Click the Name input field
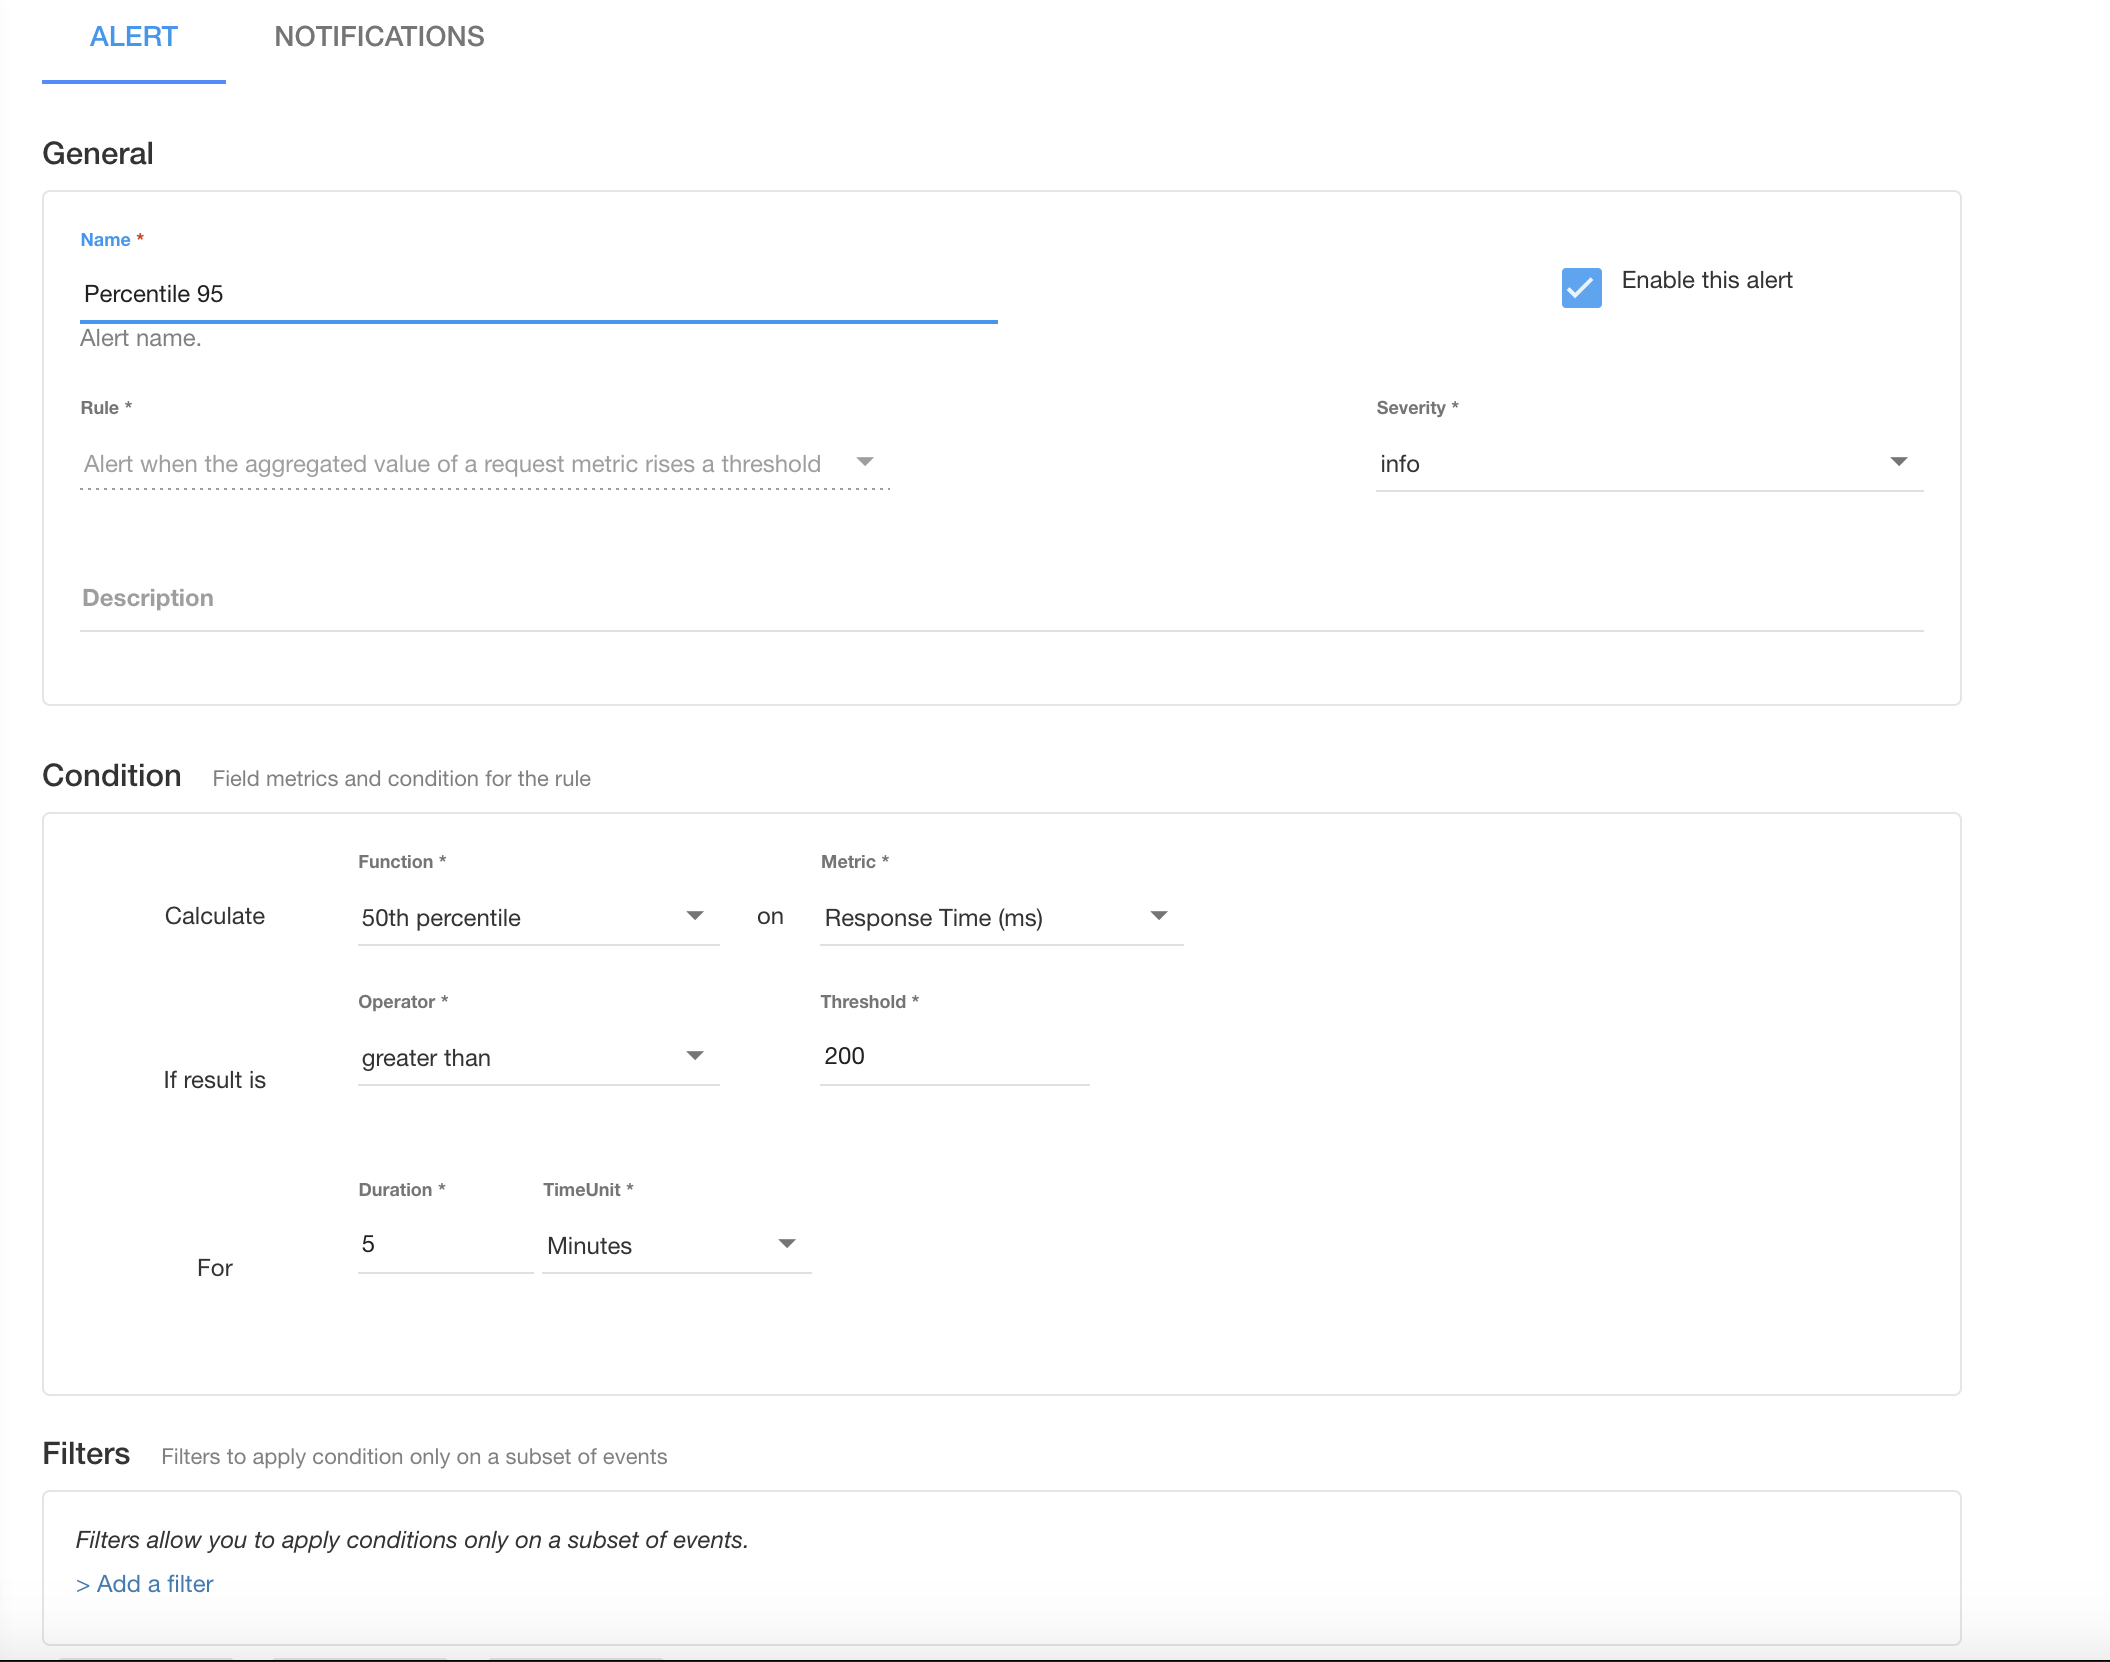 pyautogui.click(x=538, y=294)
